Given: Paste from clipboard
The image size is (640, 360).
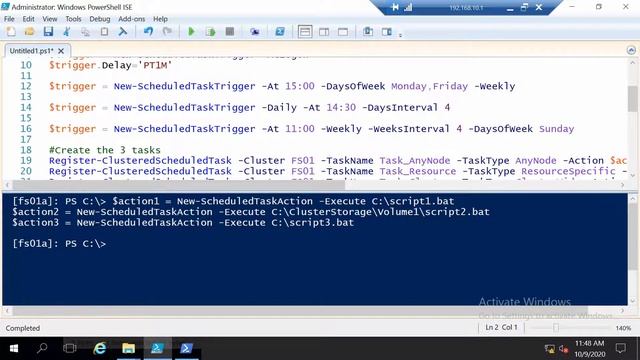Looking at the screenshot, I should (x=104, y=31).
